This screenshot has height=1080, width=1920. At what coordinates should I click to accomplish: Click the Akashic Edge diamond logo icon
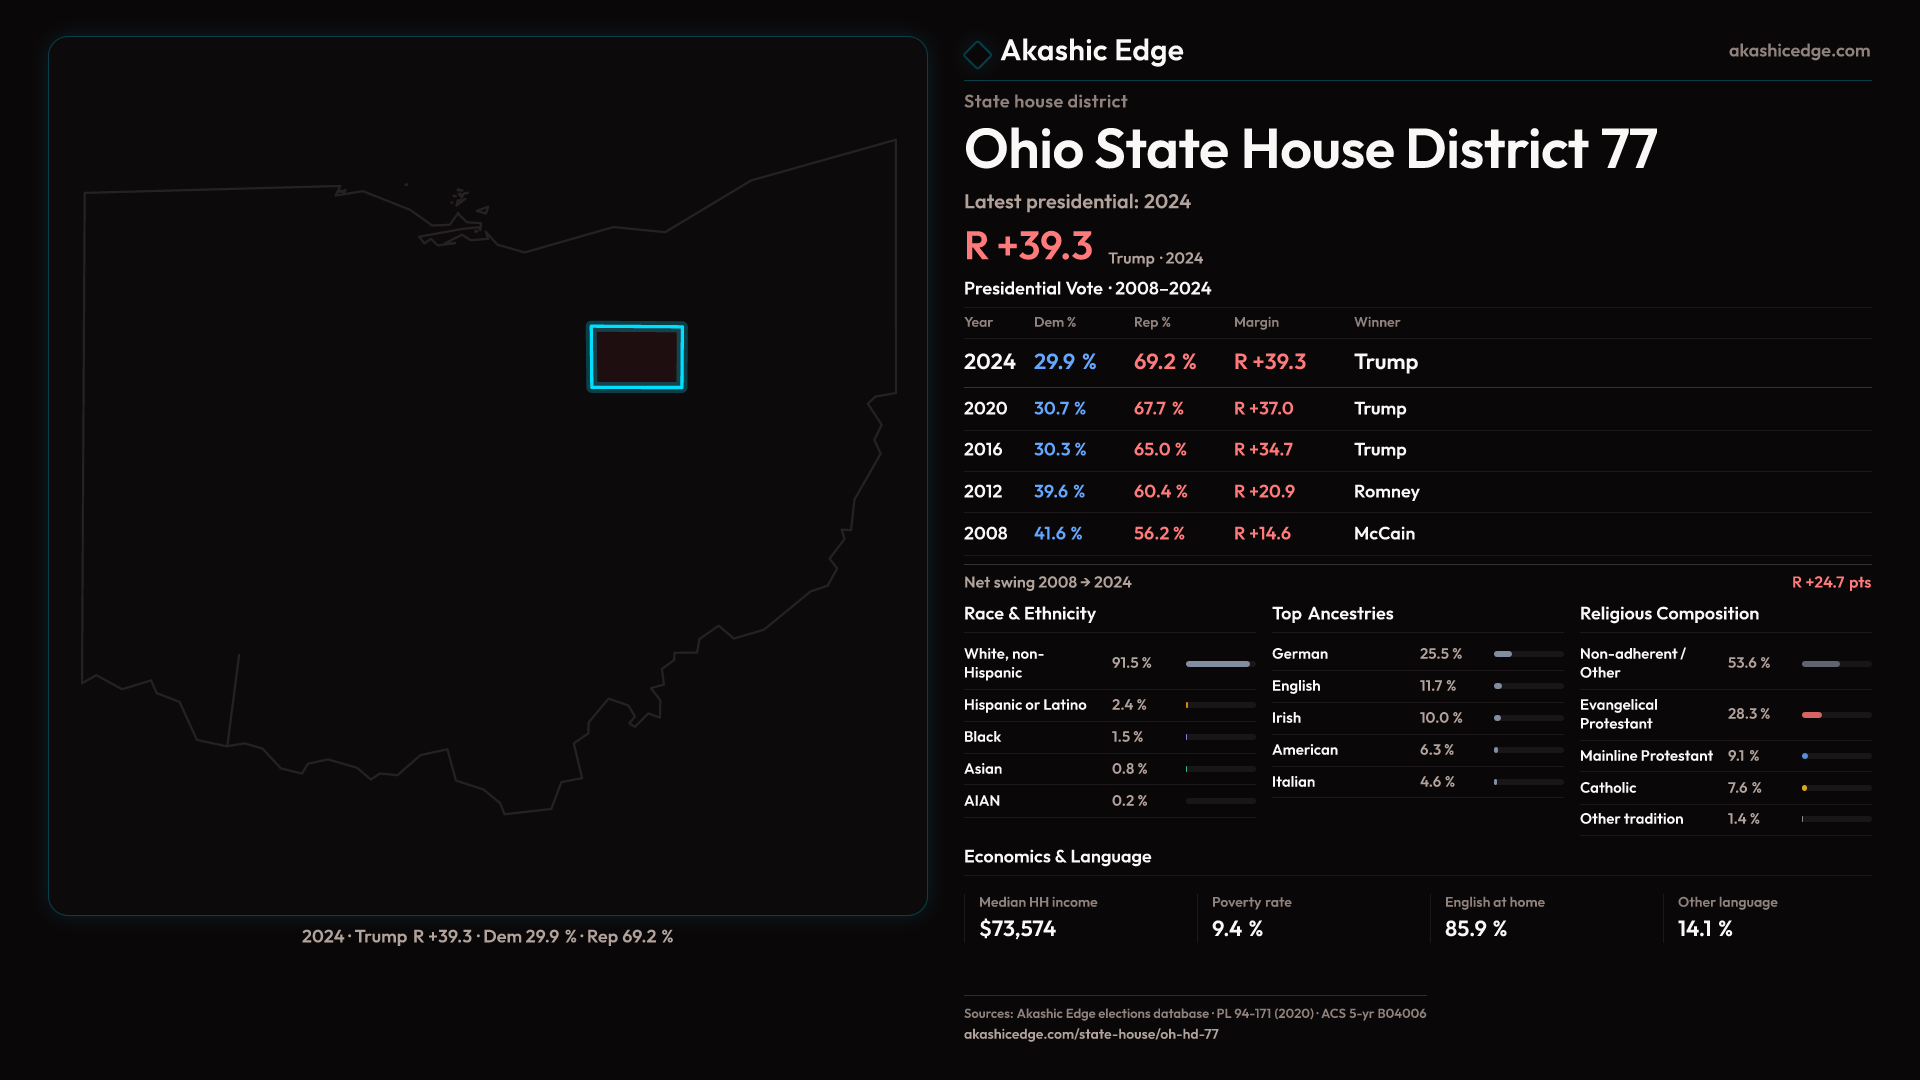tap(977, 53)
